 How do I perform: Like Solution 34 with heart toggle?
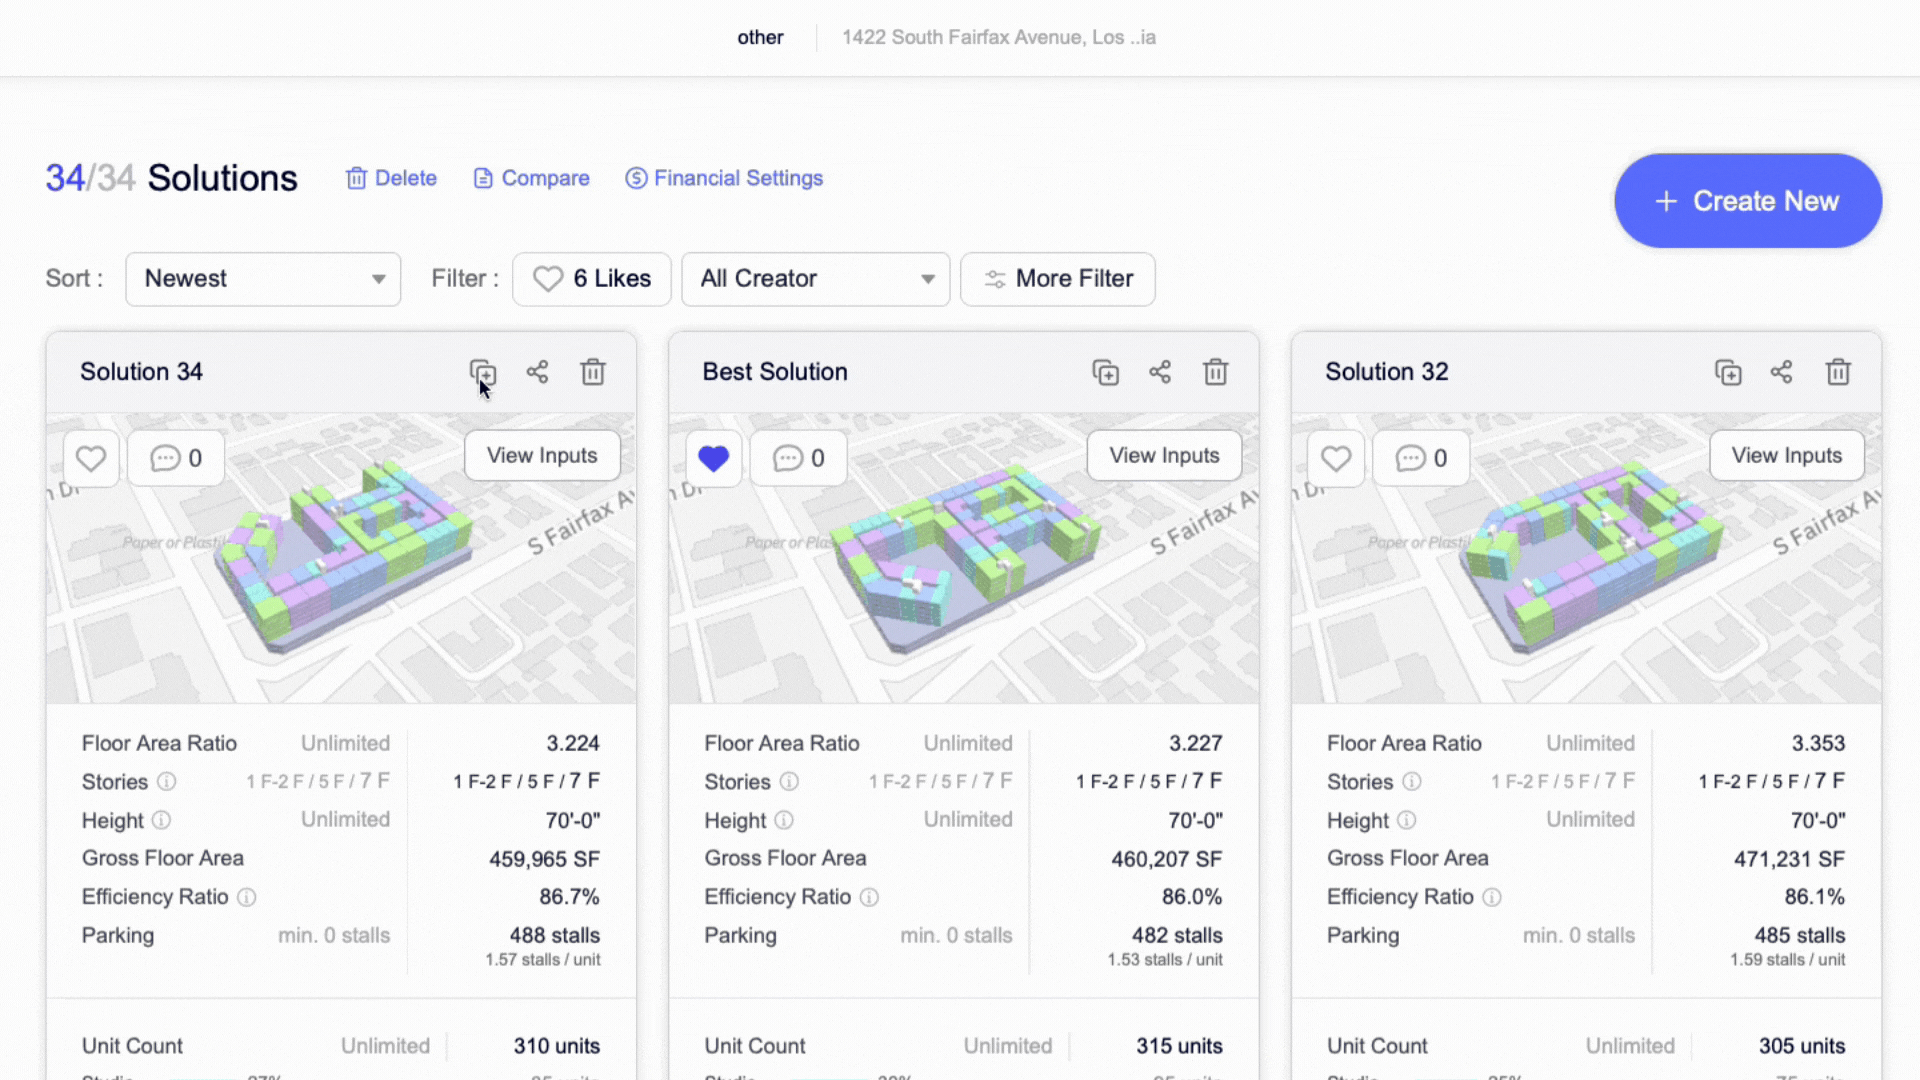[x=91, y=458]
